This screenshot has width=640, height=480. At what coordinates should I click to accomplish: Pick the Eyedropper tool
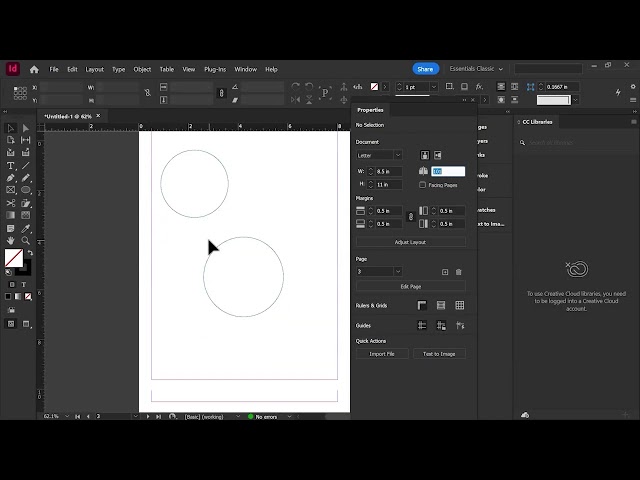click(x=26, y=229)
